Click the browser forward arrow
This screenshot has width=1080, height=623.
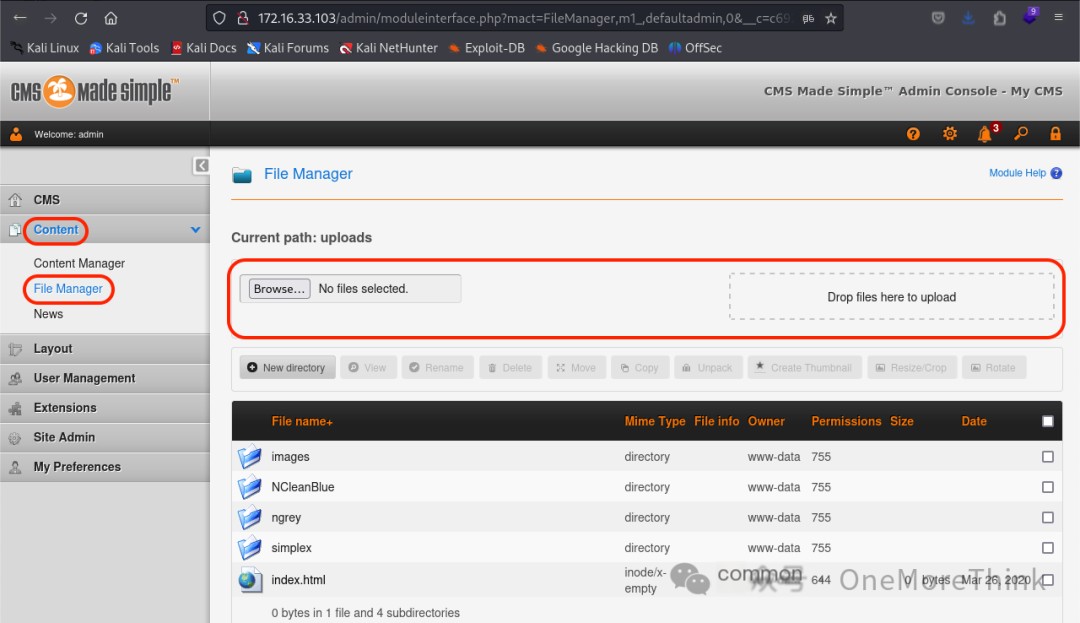point(50,18)
